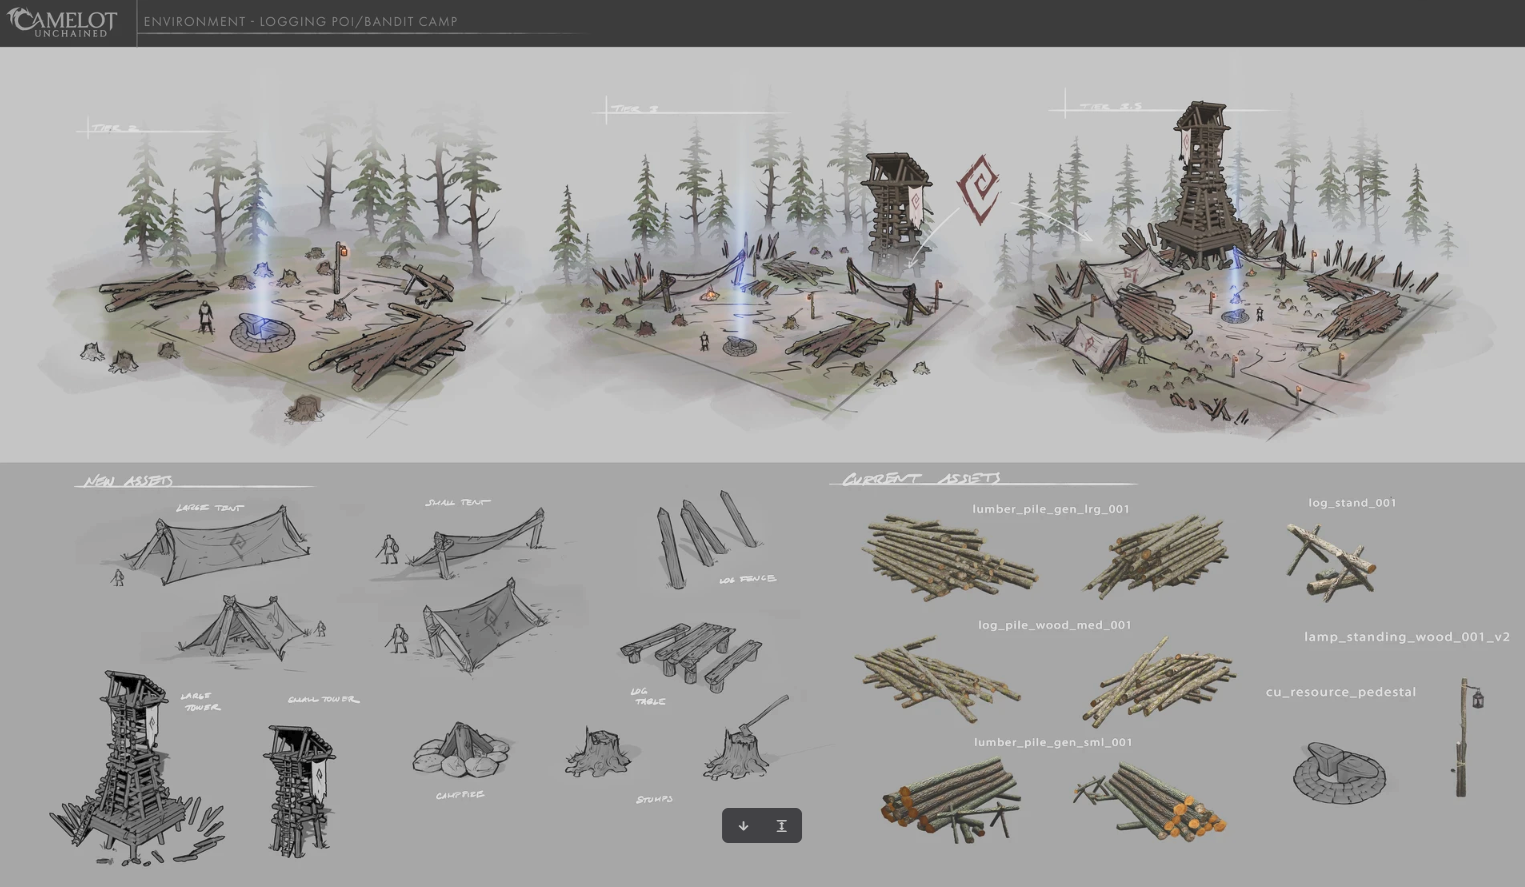Click the 'lumber_pile_gen_lrg_001' label
The height and width of the screenshot is (887, 1525).
[x=1051, y=509]
